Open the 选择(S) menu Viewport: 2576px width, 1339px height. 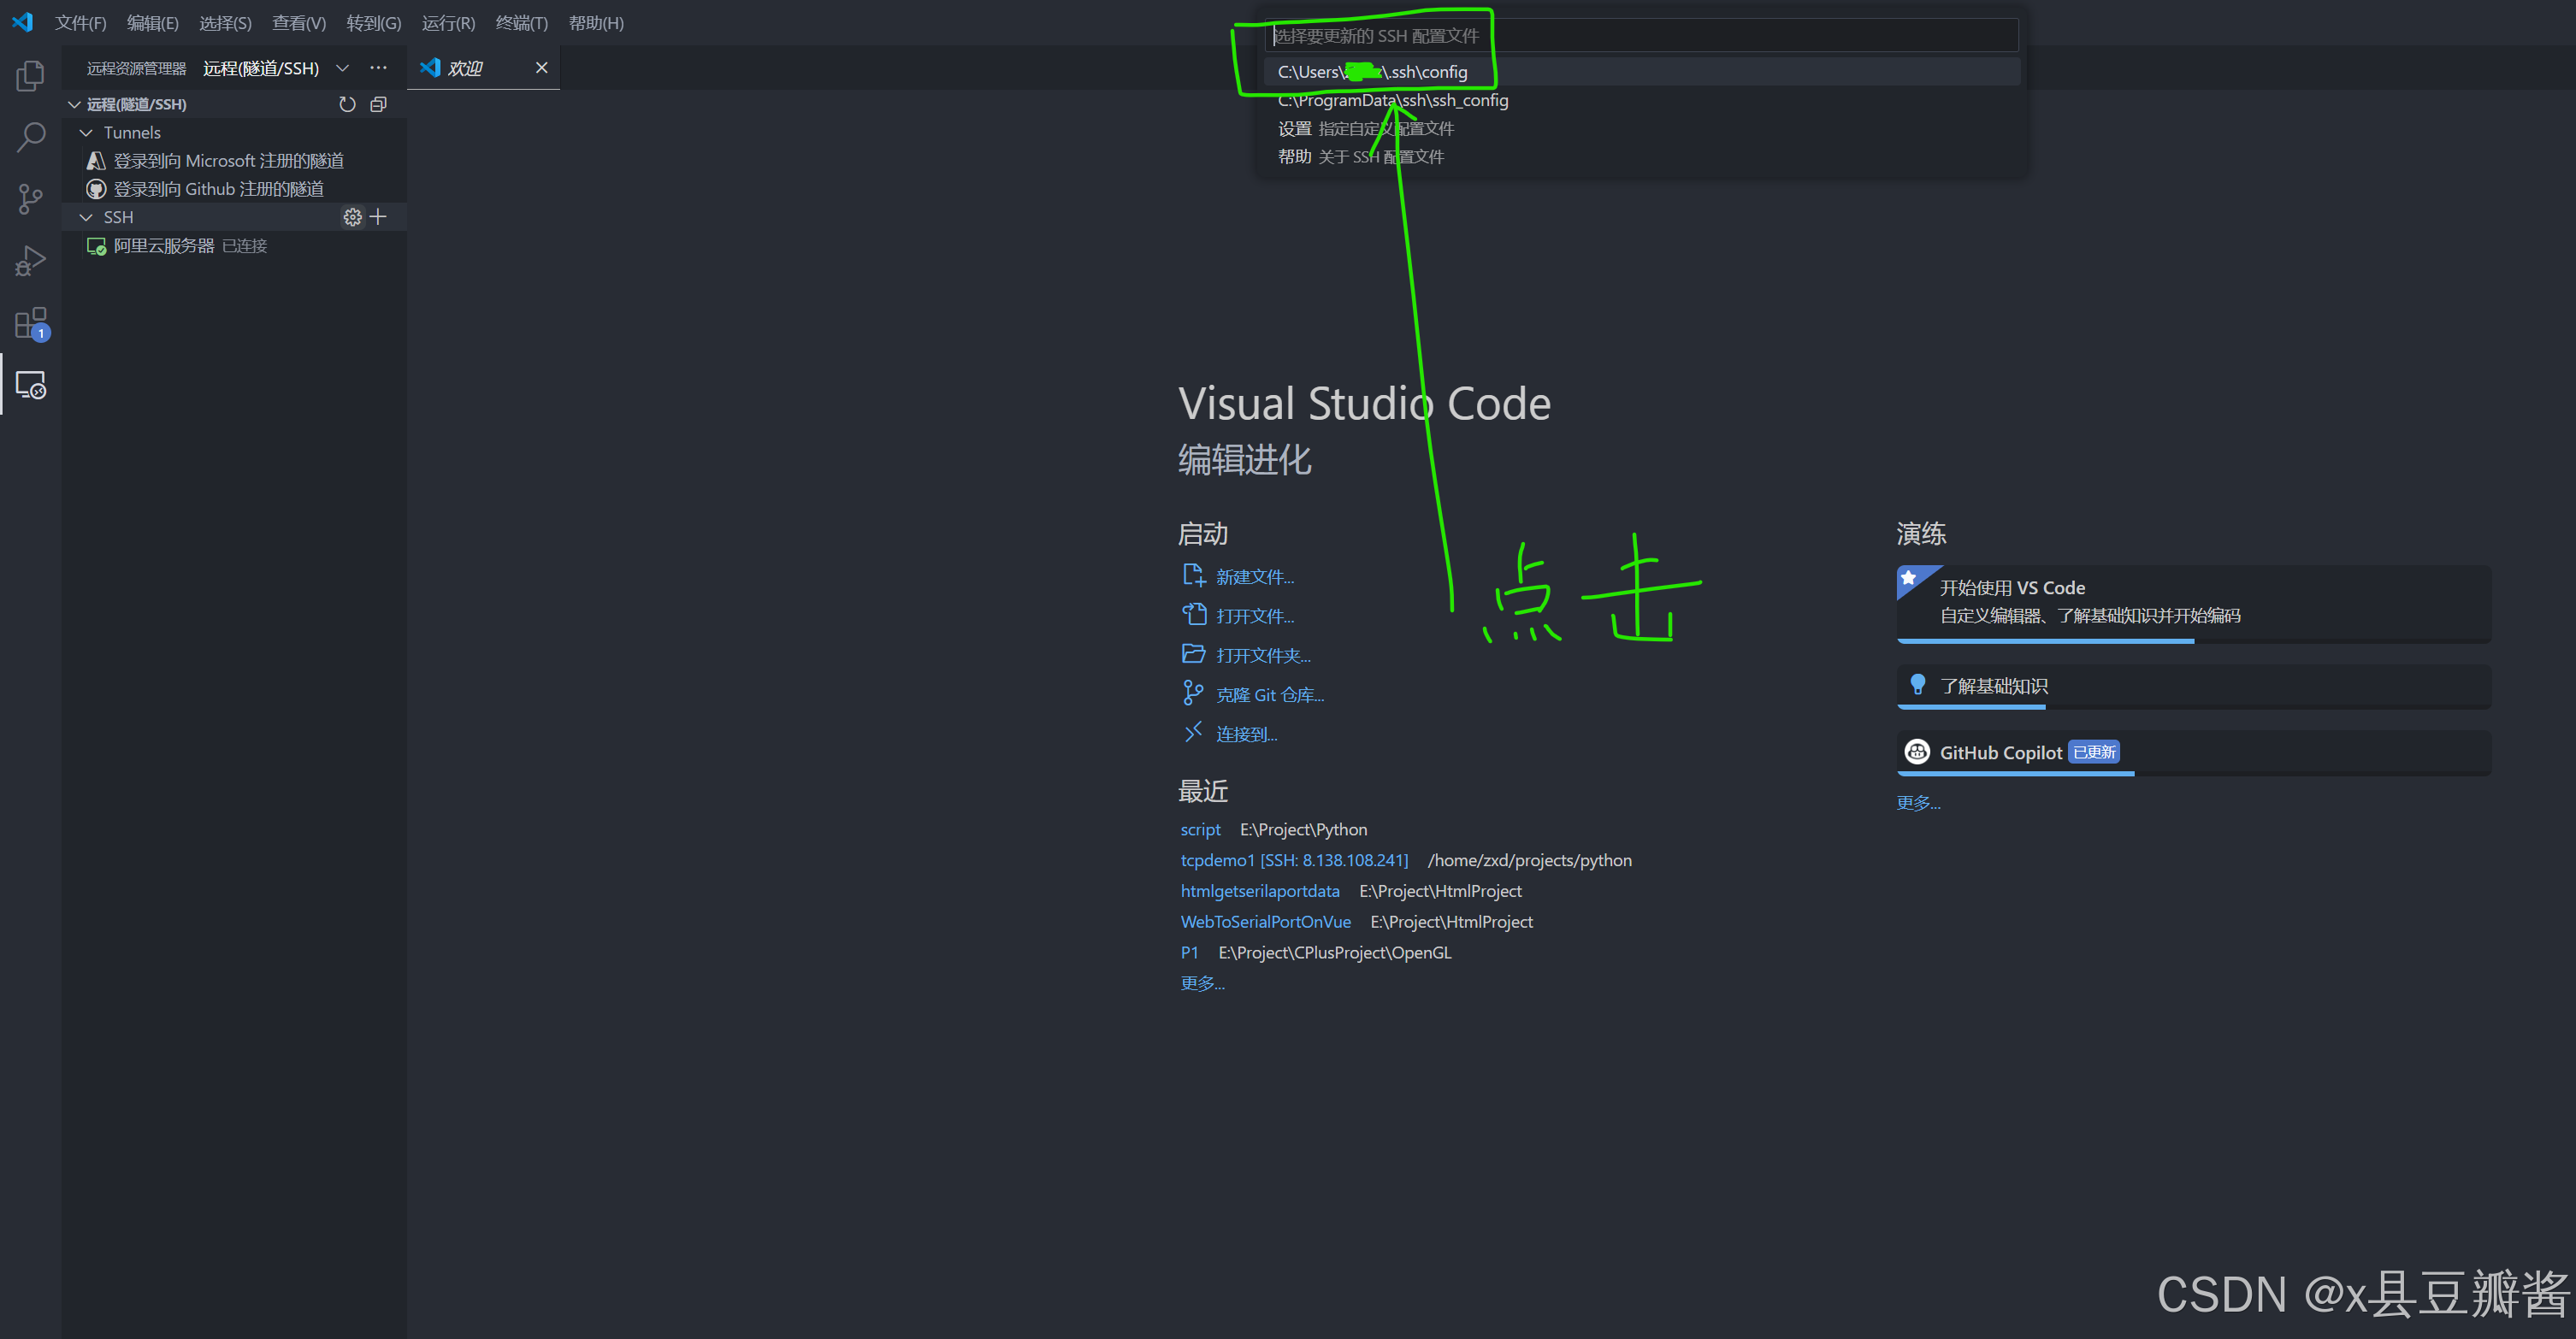(225, 22)
